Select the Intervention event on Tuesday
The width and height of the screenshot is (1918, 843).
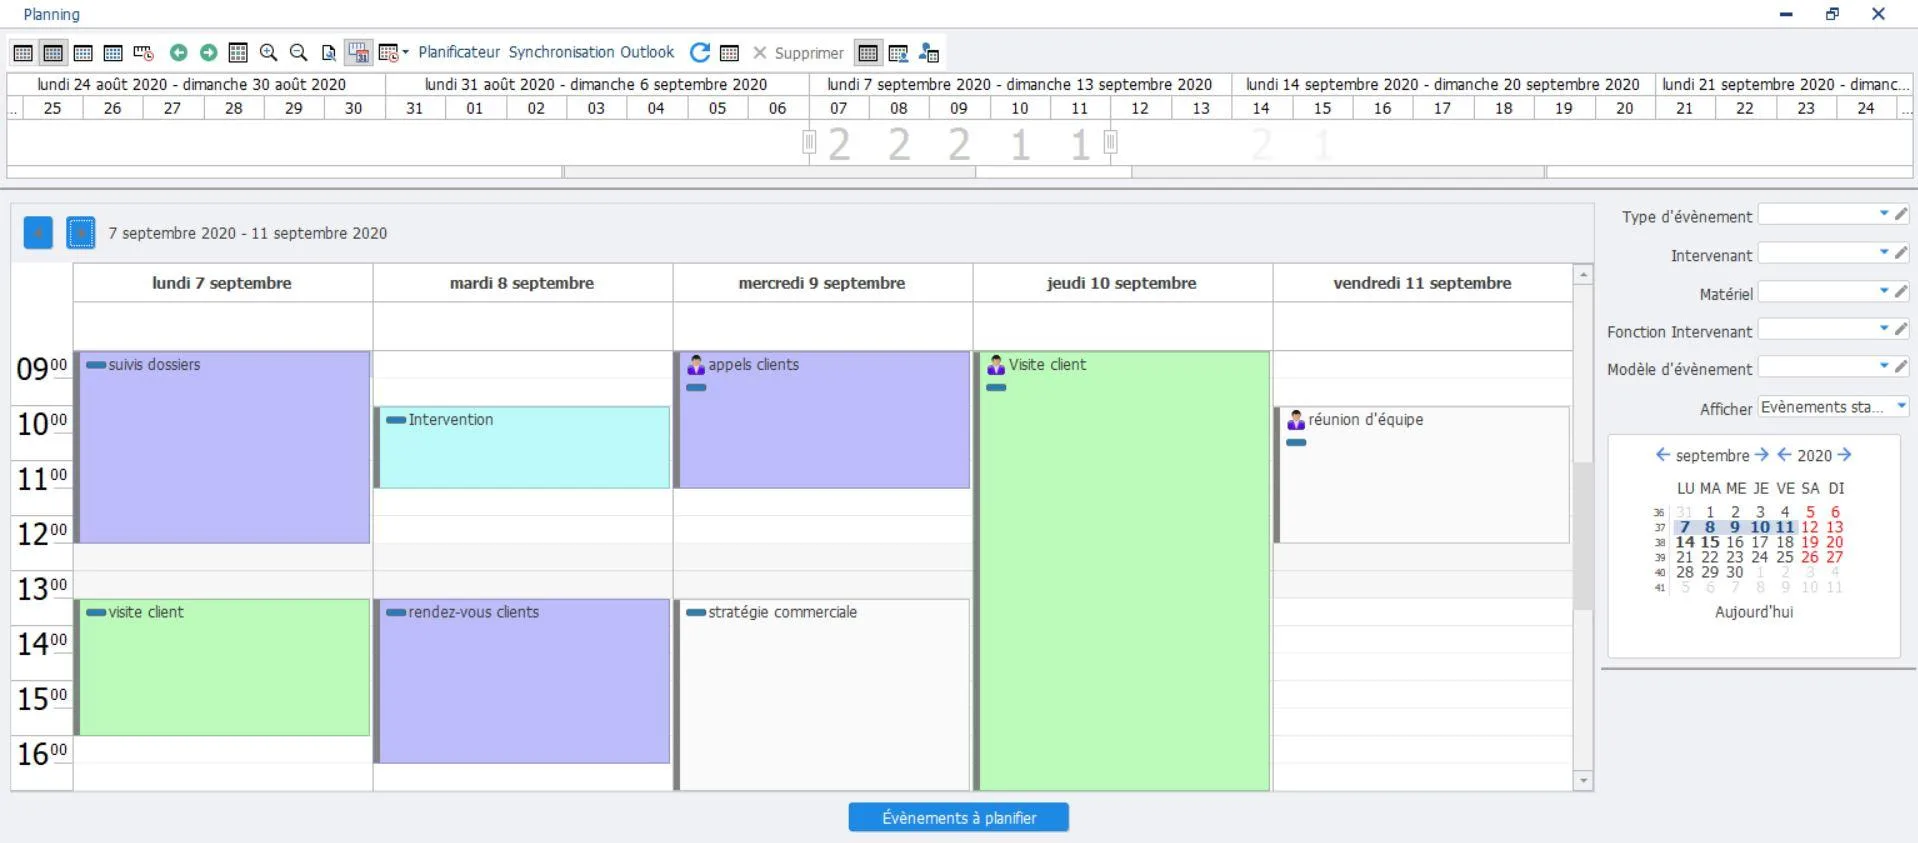(522, 447)
